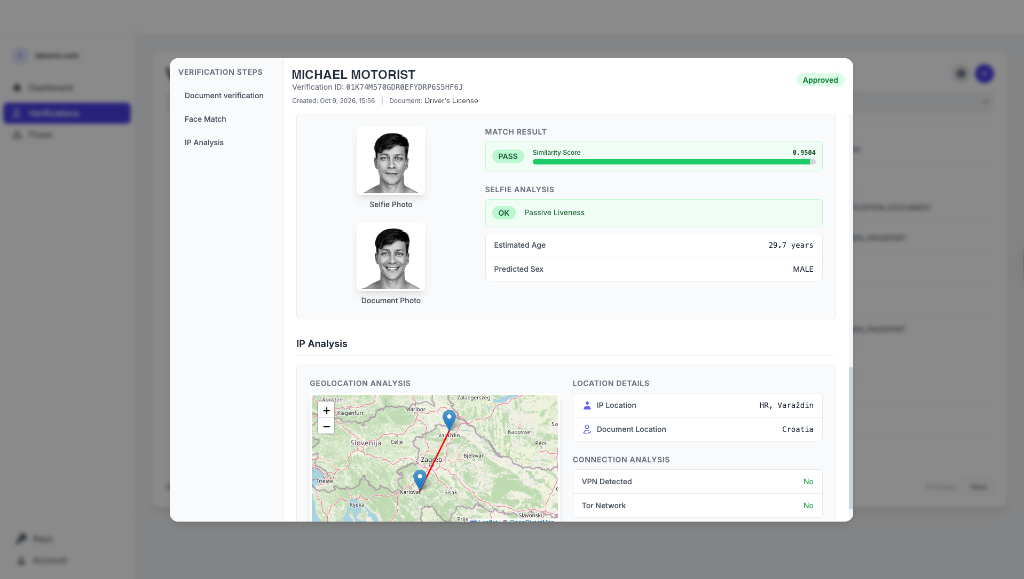Viewport: 1024px width, 579px height.
Task: Click the Similarity Score progress bar
Action: click(674, 162)
